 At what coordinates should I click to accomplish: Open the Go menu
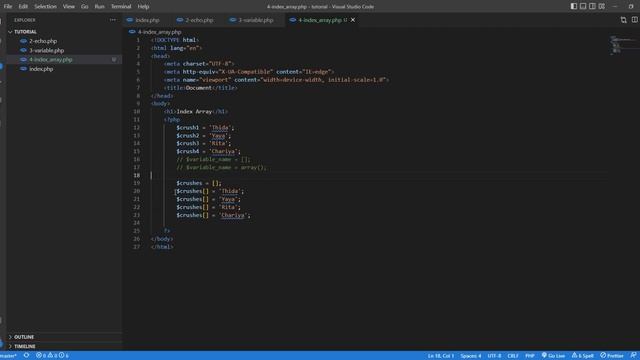pyautogui.click(x=84, y=7)
